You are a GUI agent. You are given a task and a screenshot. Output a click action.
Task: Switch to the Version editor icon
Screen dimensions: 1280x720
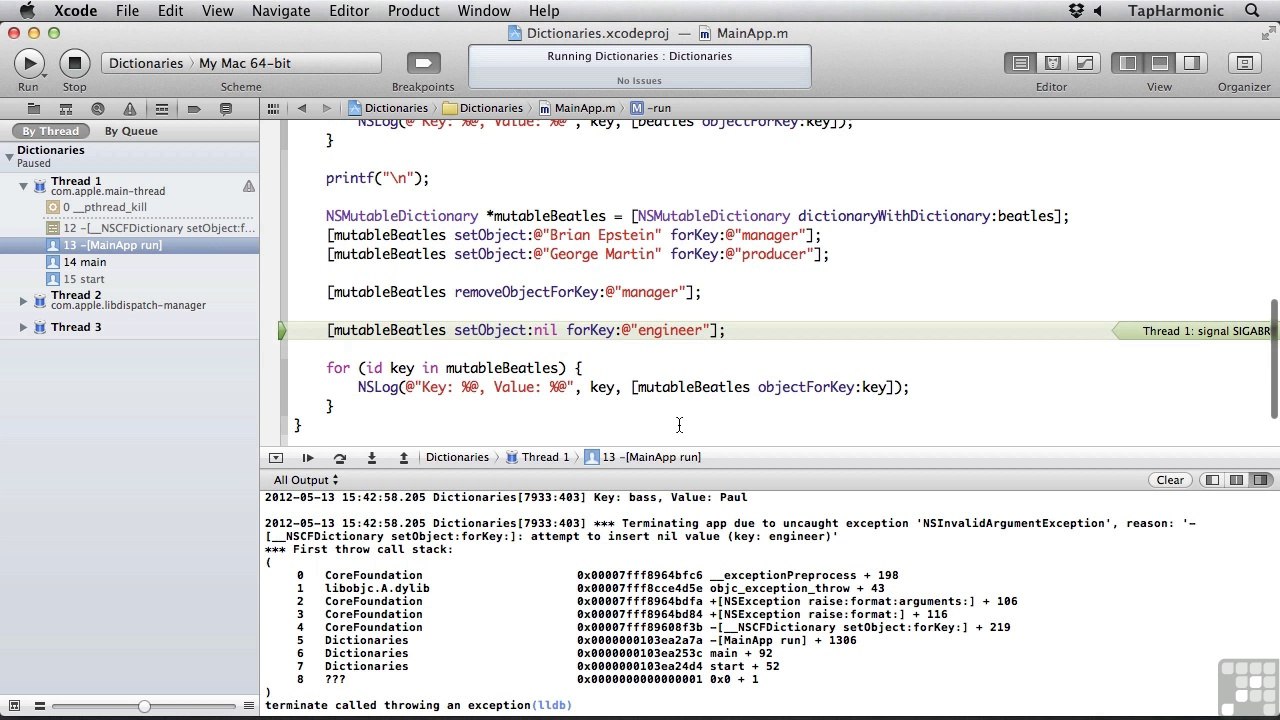point(1084,63)
